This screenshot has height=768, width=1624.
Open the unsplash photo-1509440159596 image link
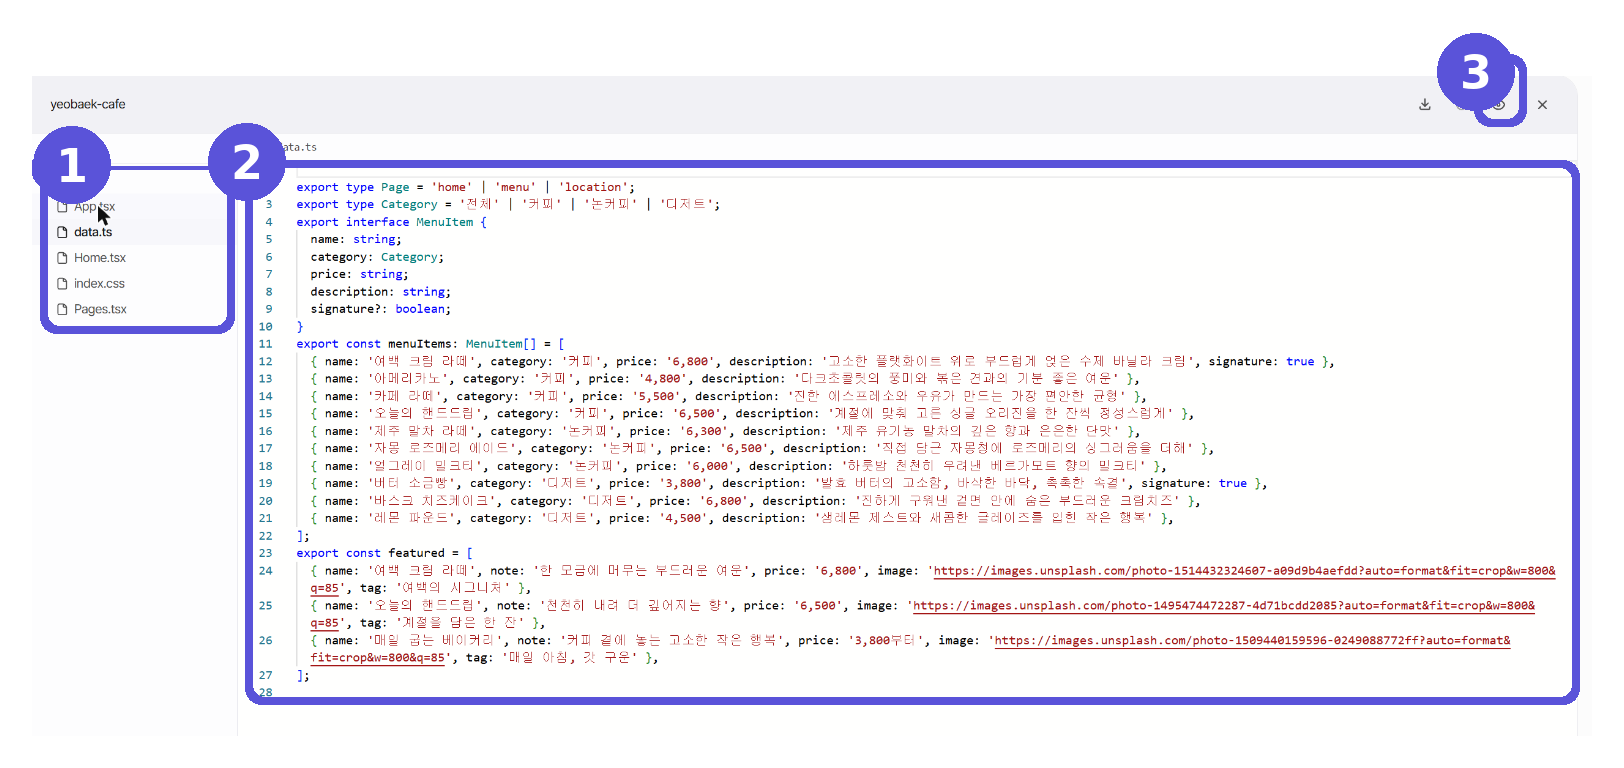1252,641
